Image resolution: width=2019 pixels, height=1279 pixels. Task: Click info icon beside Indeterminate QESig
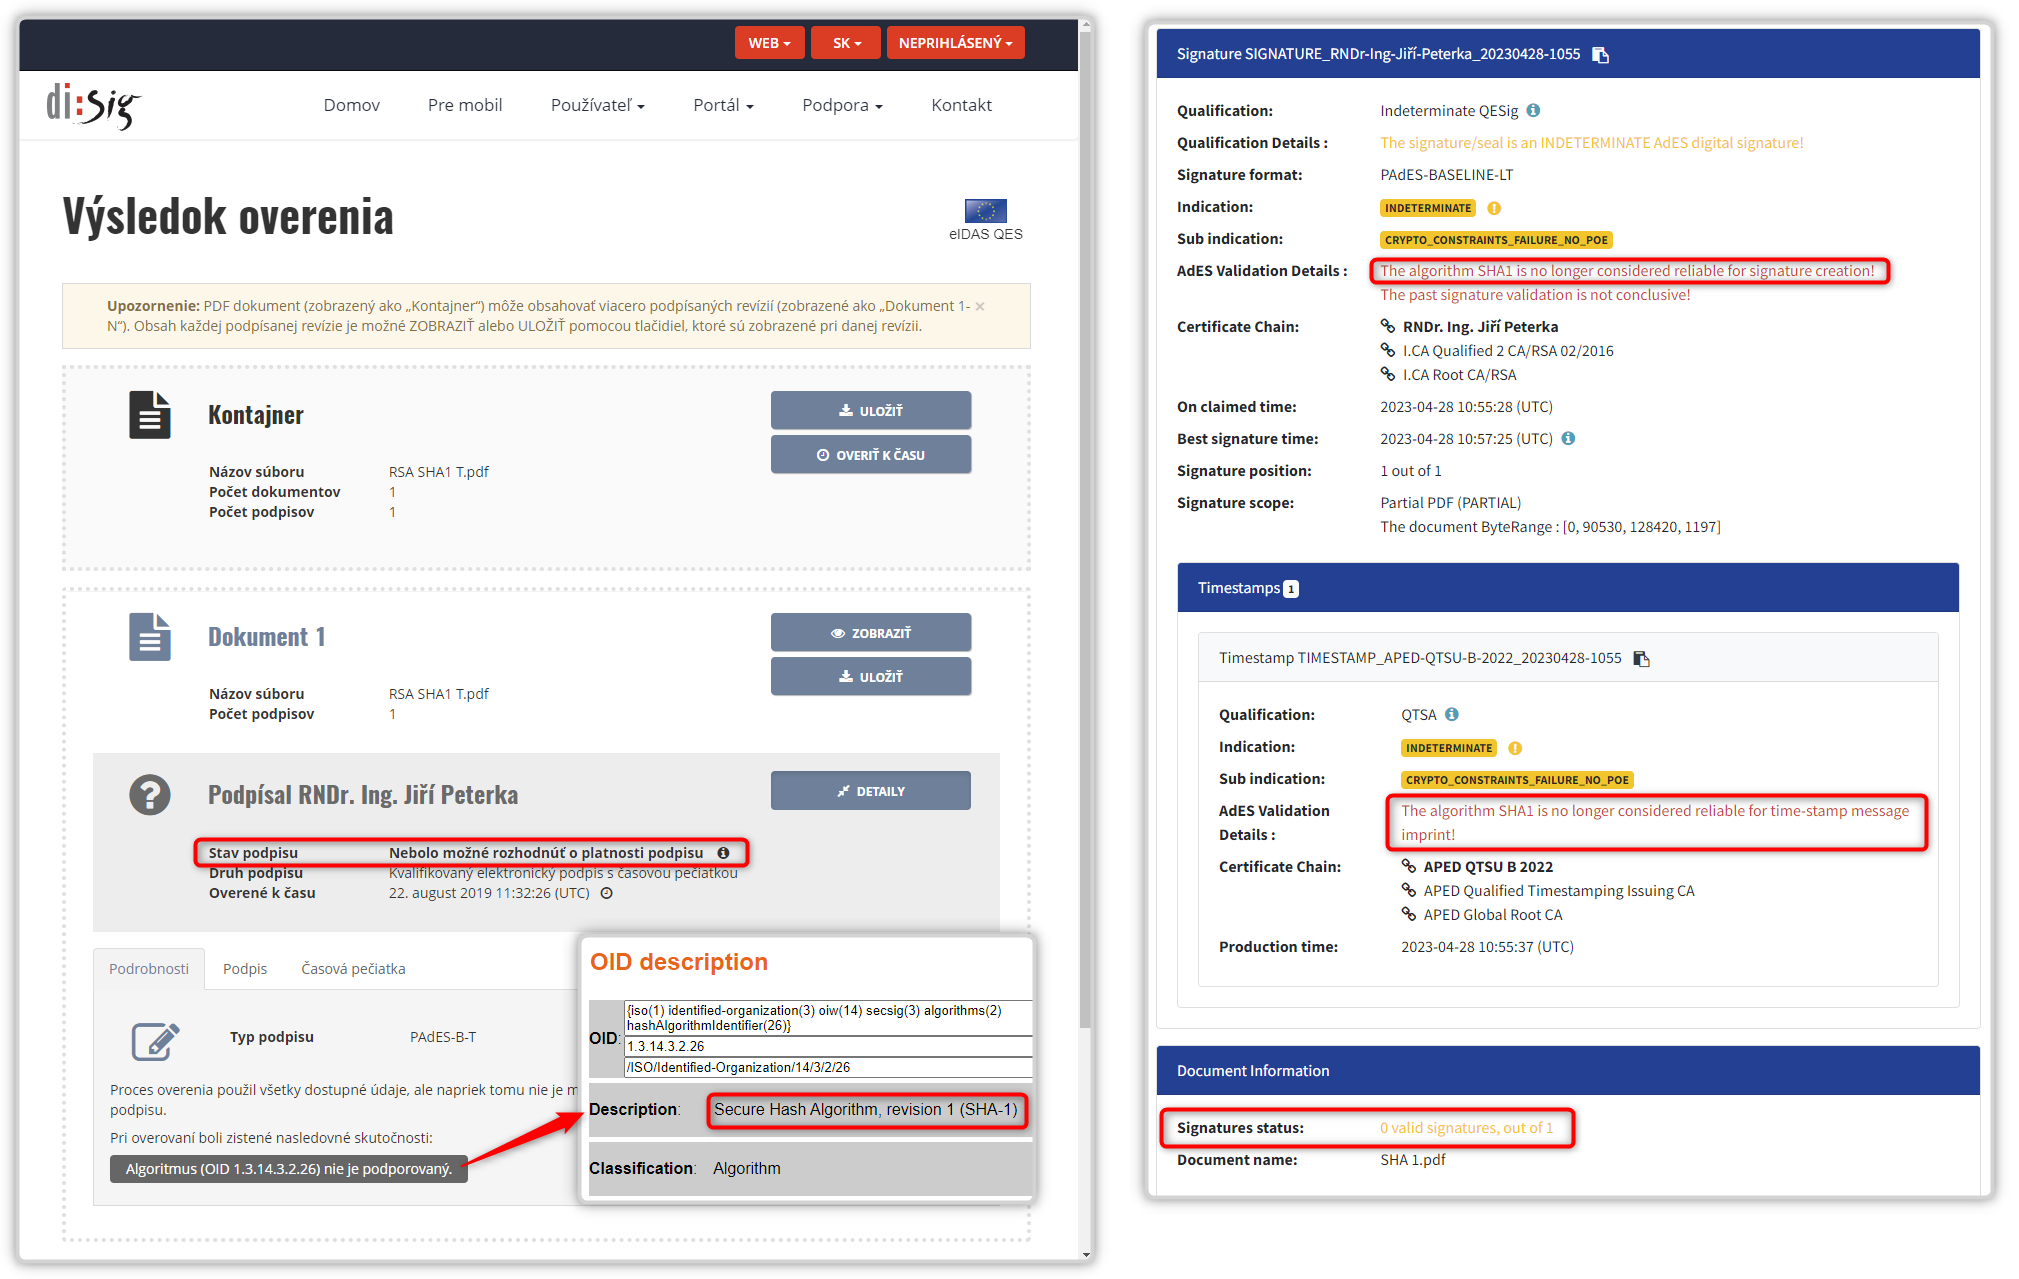pos(1533,111)
